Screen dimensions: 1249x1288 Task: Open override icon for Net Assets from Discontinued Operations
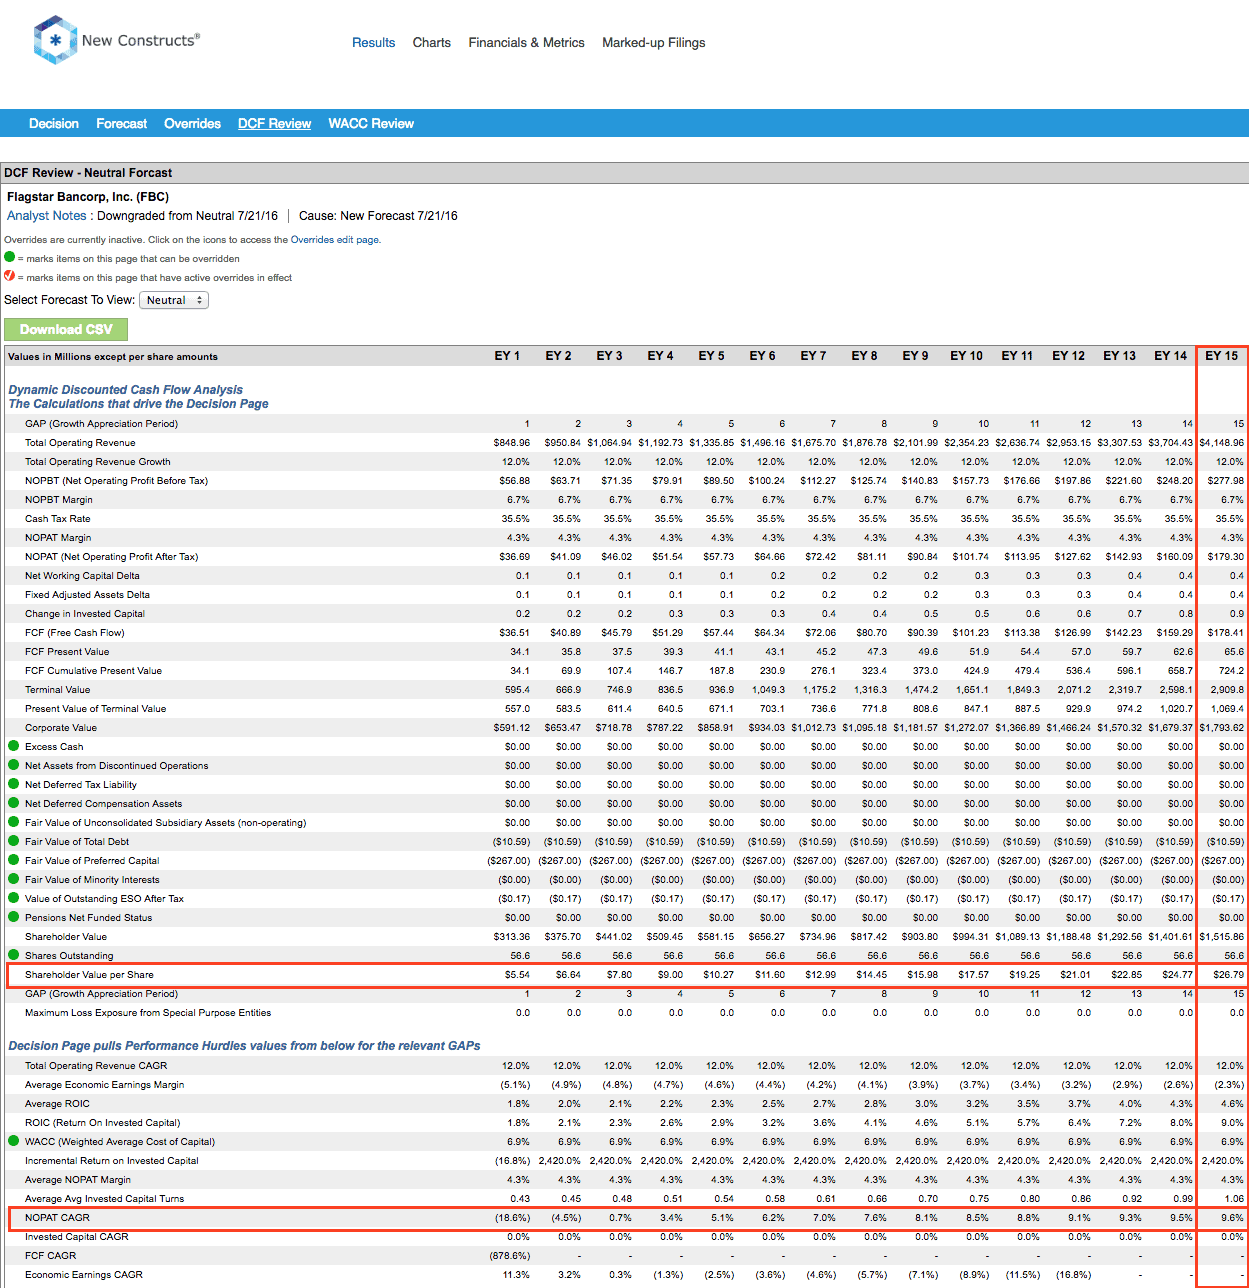(14, 765)
